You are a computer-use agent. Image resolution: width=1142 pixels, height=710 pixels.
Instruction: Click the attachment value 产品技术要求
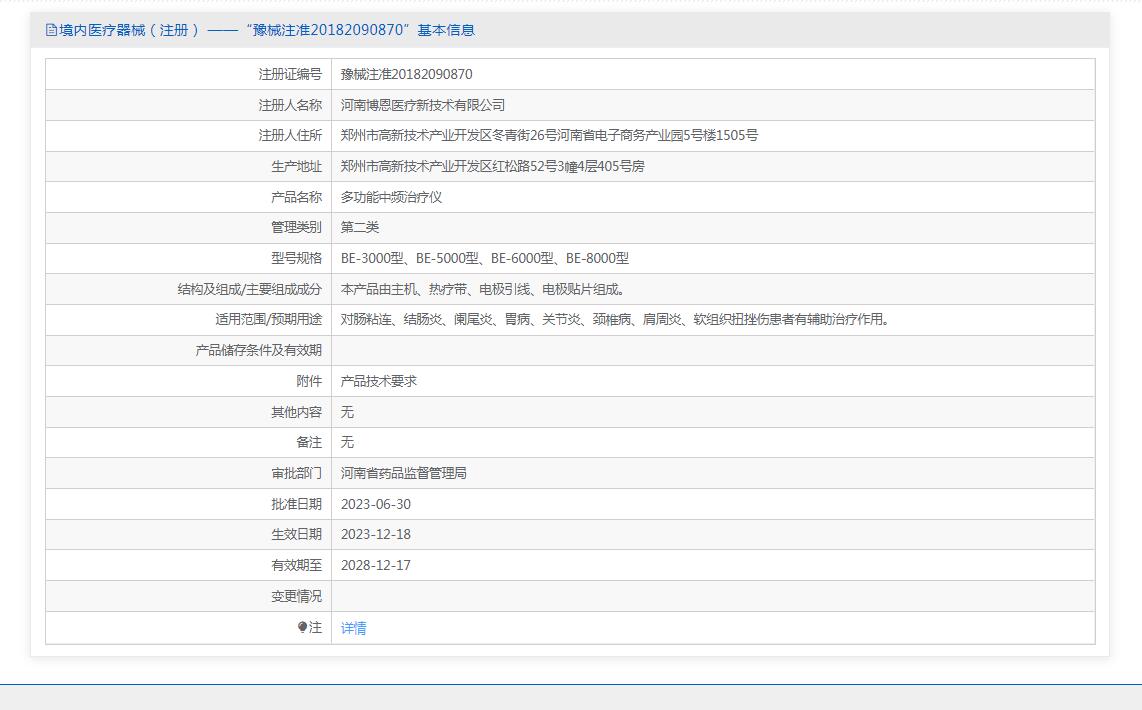pyautogui.click(x=379, y=381)
